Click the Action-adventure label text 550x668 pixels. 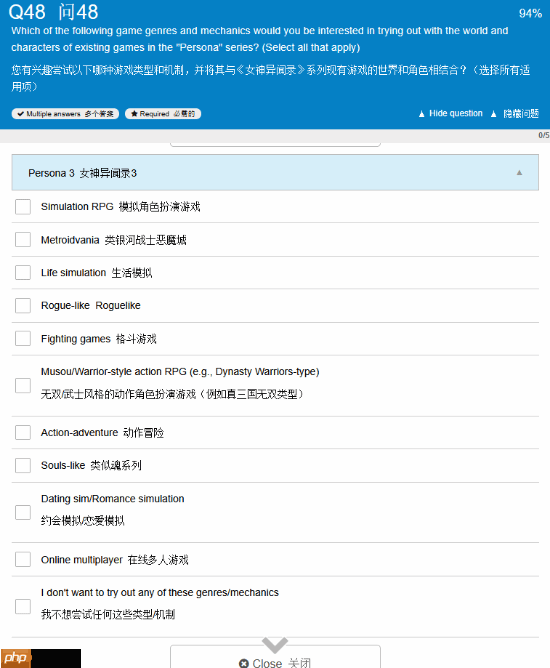click(102, 432)
